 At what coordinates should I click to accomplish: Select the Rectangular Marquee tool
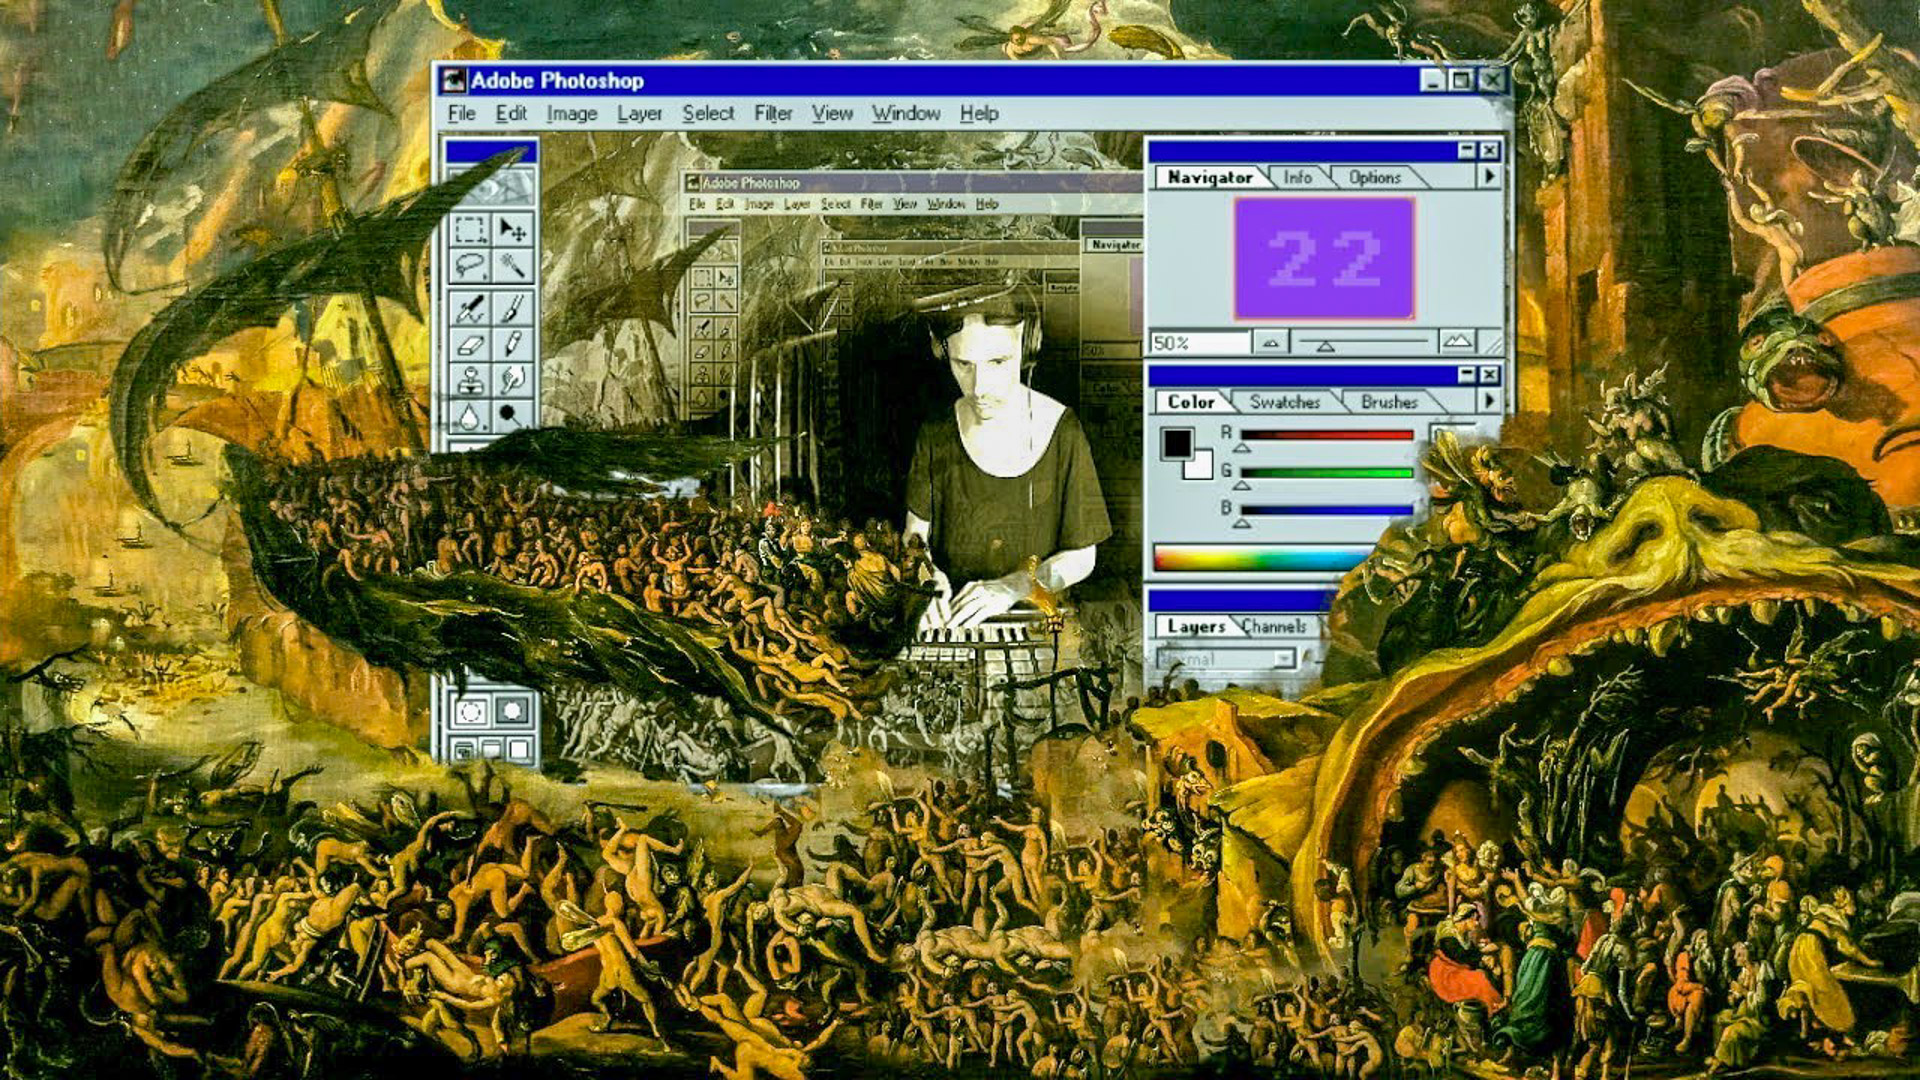click(470, 230)
